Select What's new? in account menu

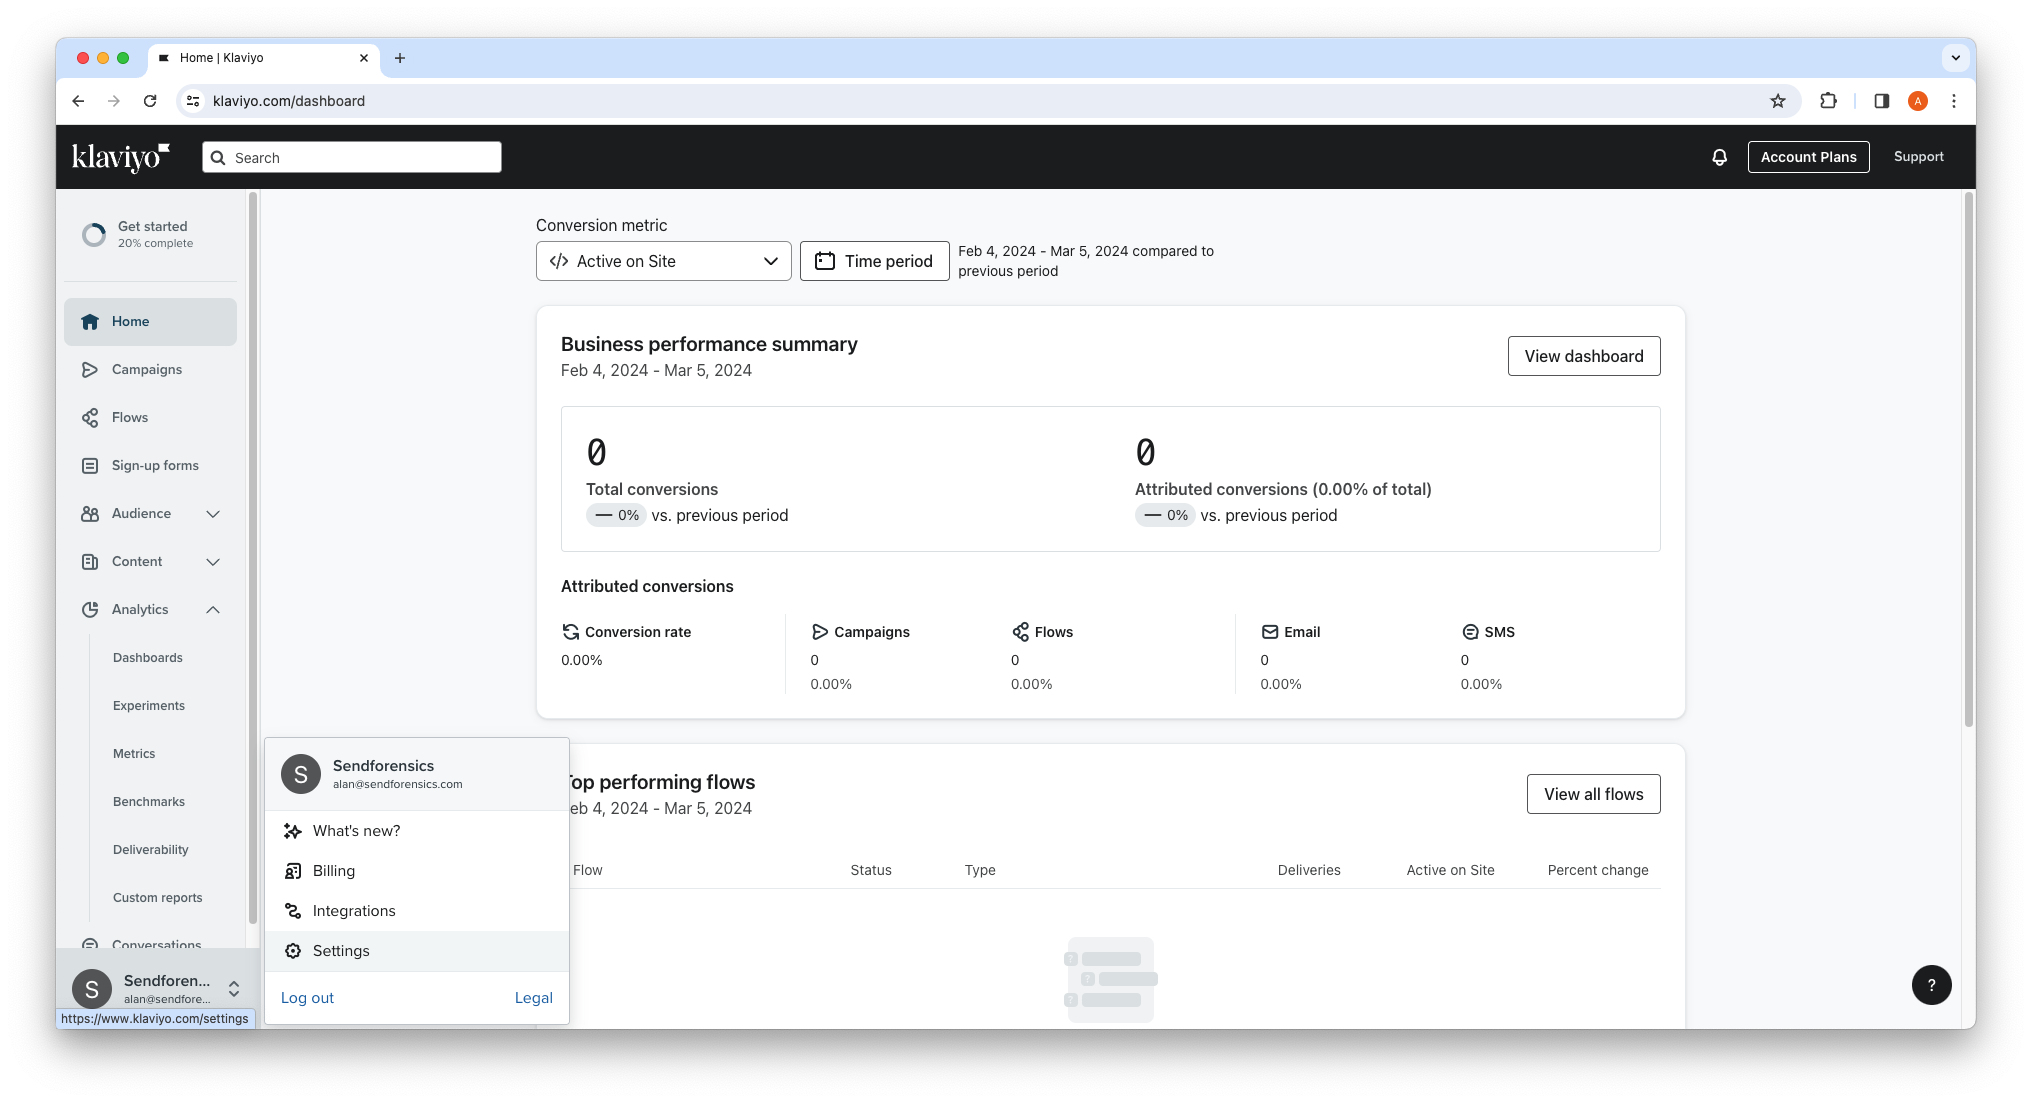(x=417, y=831)
